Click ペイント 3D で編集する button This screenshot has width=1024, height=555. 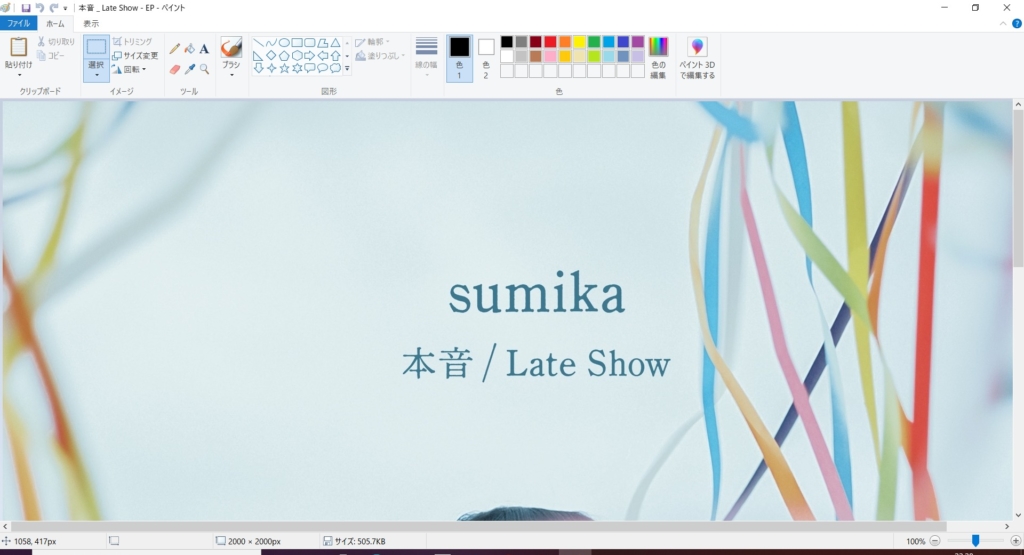[697, 57]
